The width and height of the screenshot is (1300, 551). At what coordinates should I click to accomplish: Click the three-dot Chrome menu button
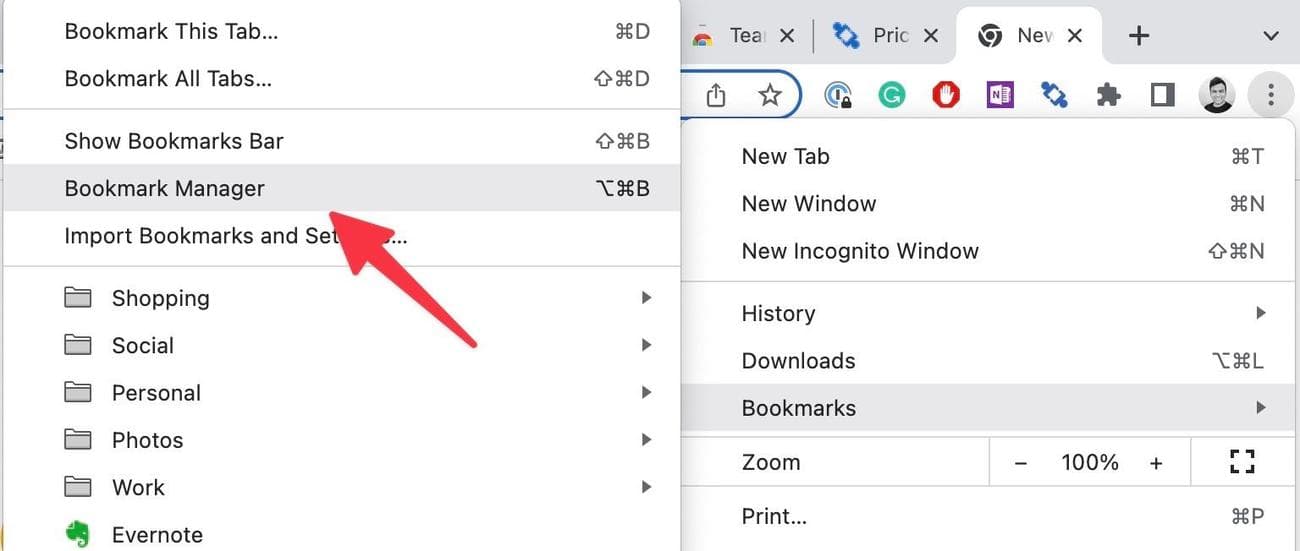point(1271,95)
